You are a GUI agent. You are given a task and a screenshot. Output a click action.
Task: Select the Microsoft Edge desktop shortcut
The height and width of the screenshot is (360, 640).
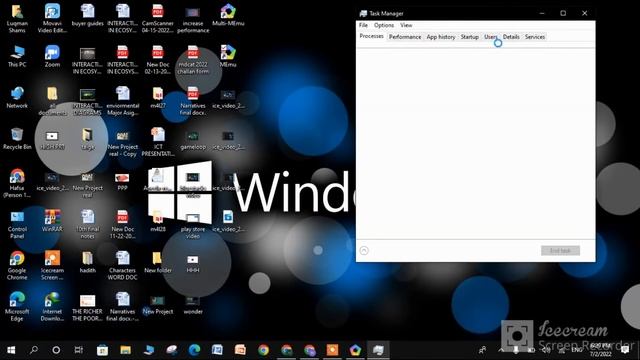(x=17, y=307)
